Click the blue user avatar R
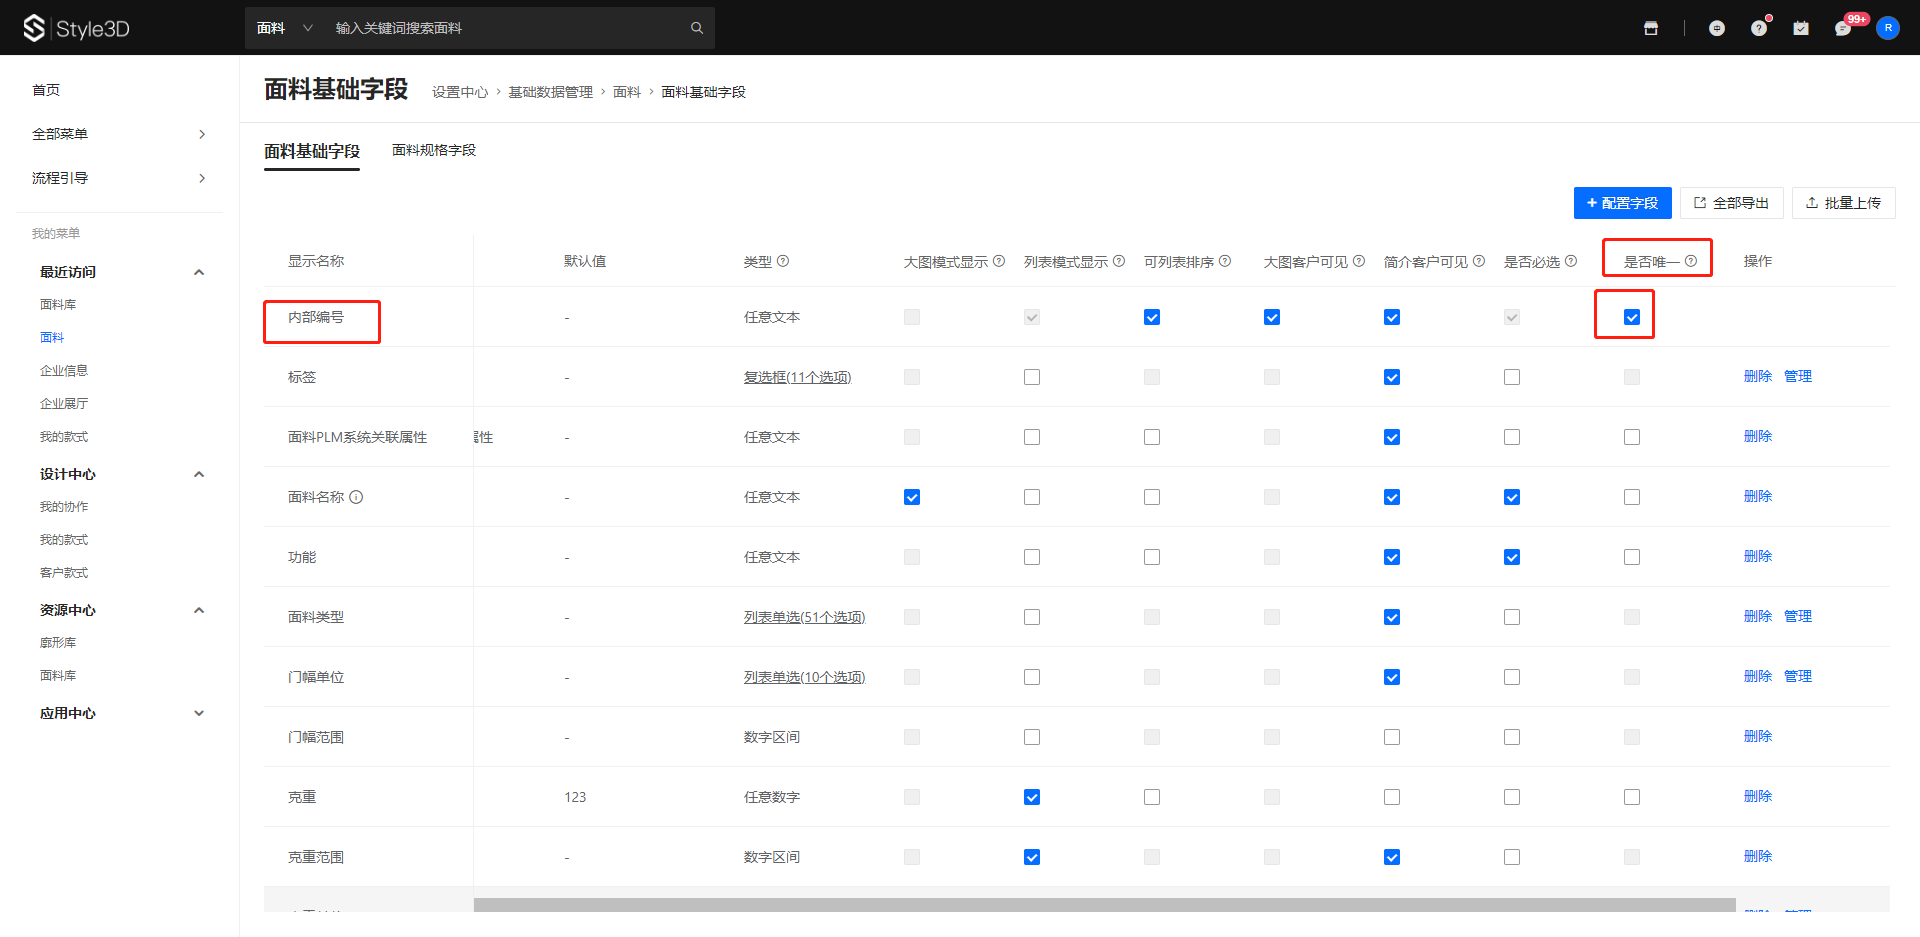The height and width of the screenshot is (937, 1920). pyautogui.click(x=1888, y=28)
